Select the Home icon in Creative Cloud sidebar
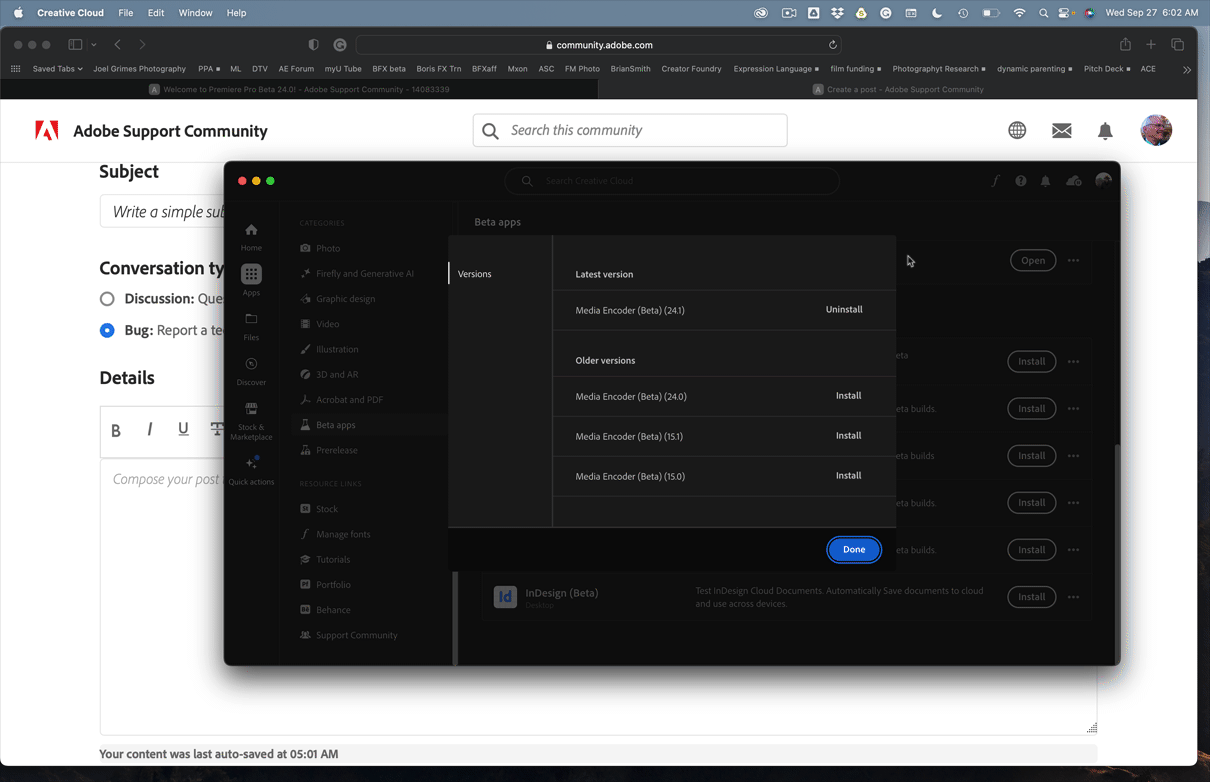This screenshot has width=1210, height=782. (251, 234)
